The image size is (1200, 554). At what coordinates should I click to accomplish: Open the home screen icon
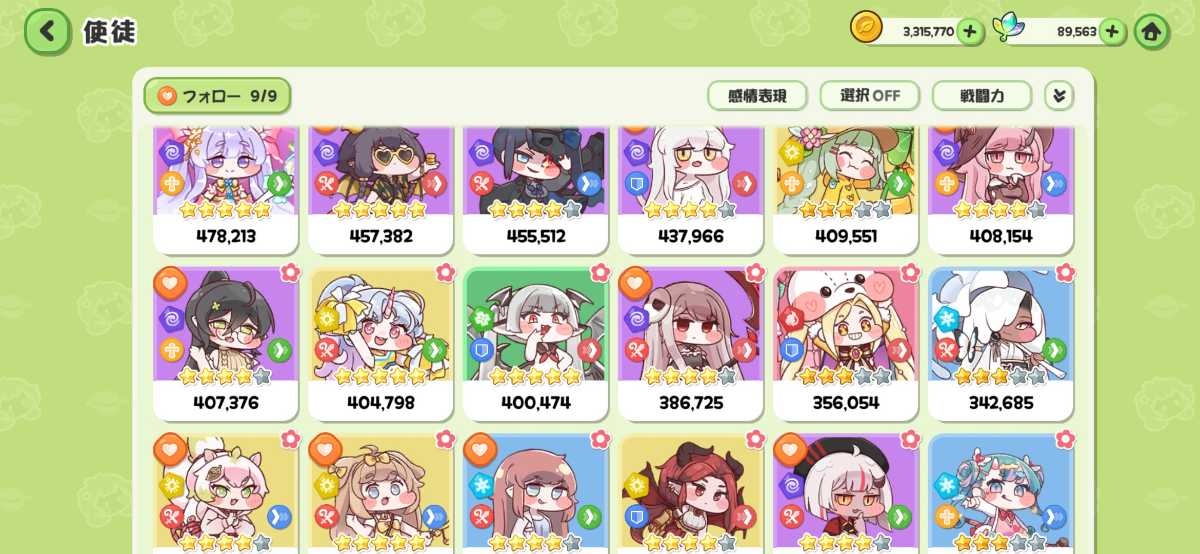coord(1152,32)
